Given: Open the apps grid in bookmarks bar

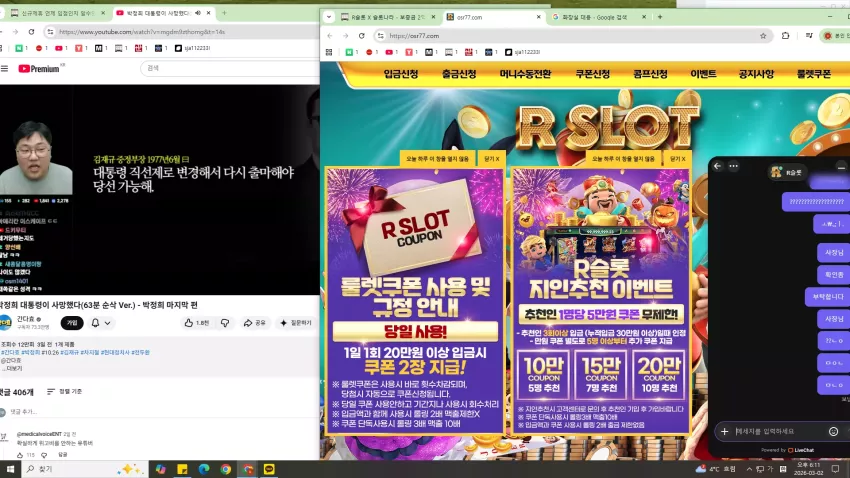Looking at the screenshot, I should [329, 52].
